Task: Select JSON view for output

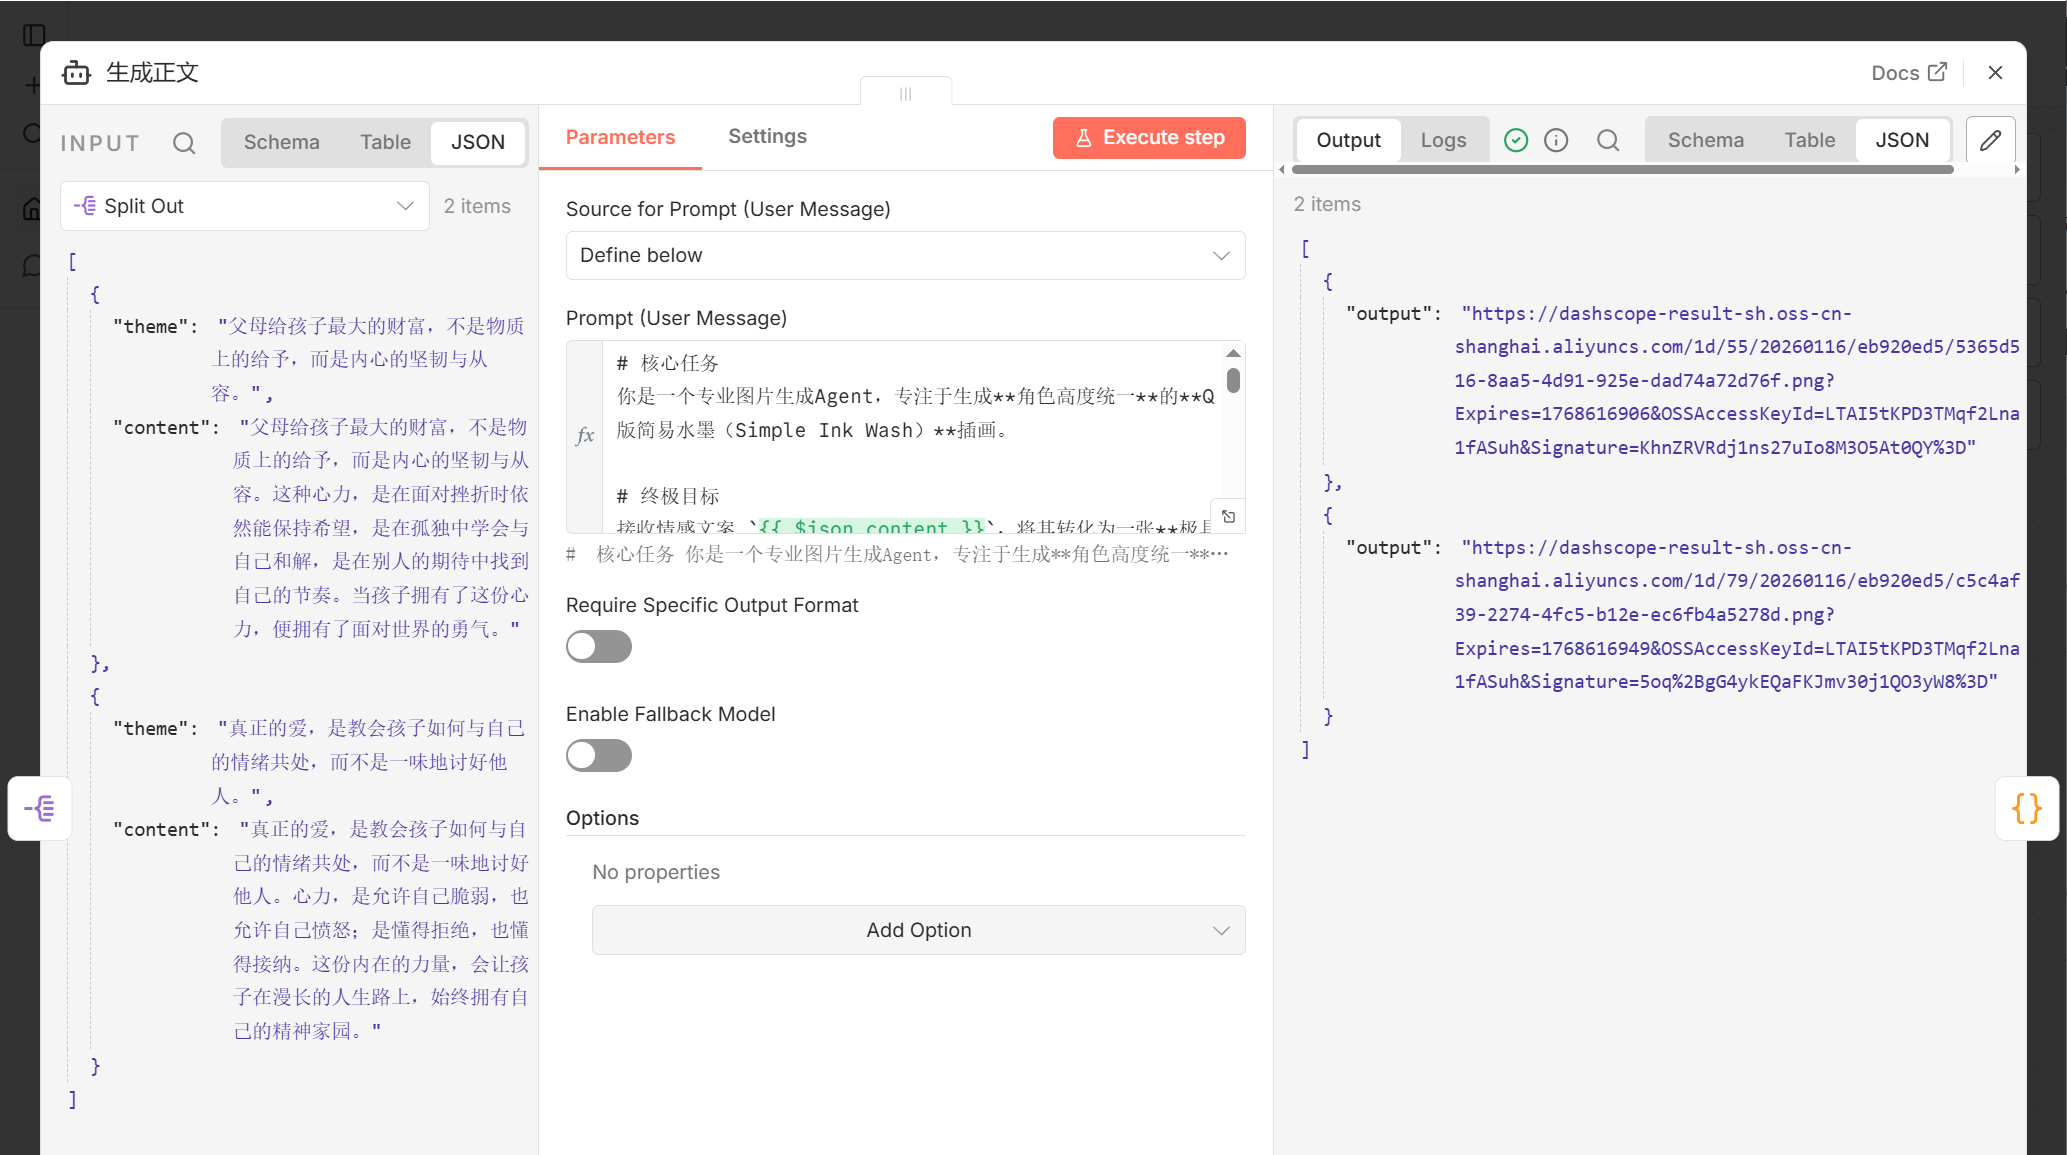Action: click(1902, 140)
